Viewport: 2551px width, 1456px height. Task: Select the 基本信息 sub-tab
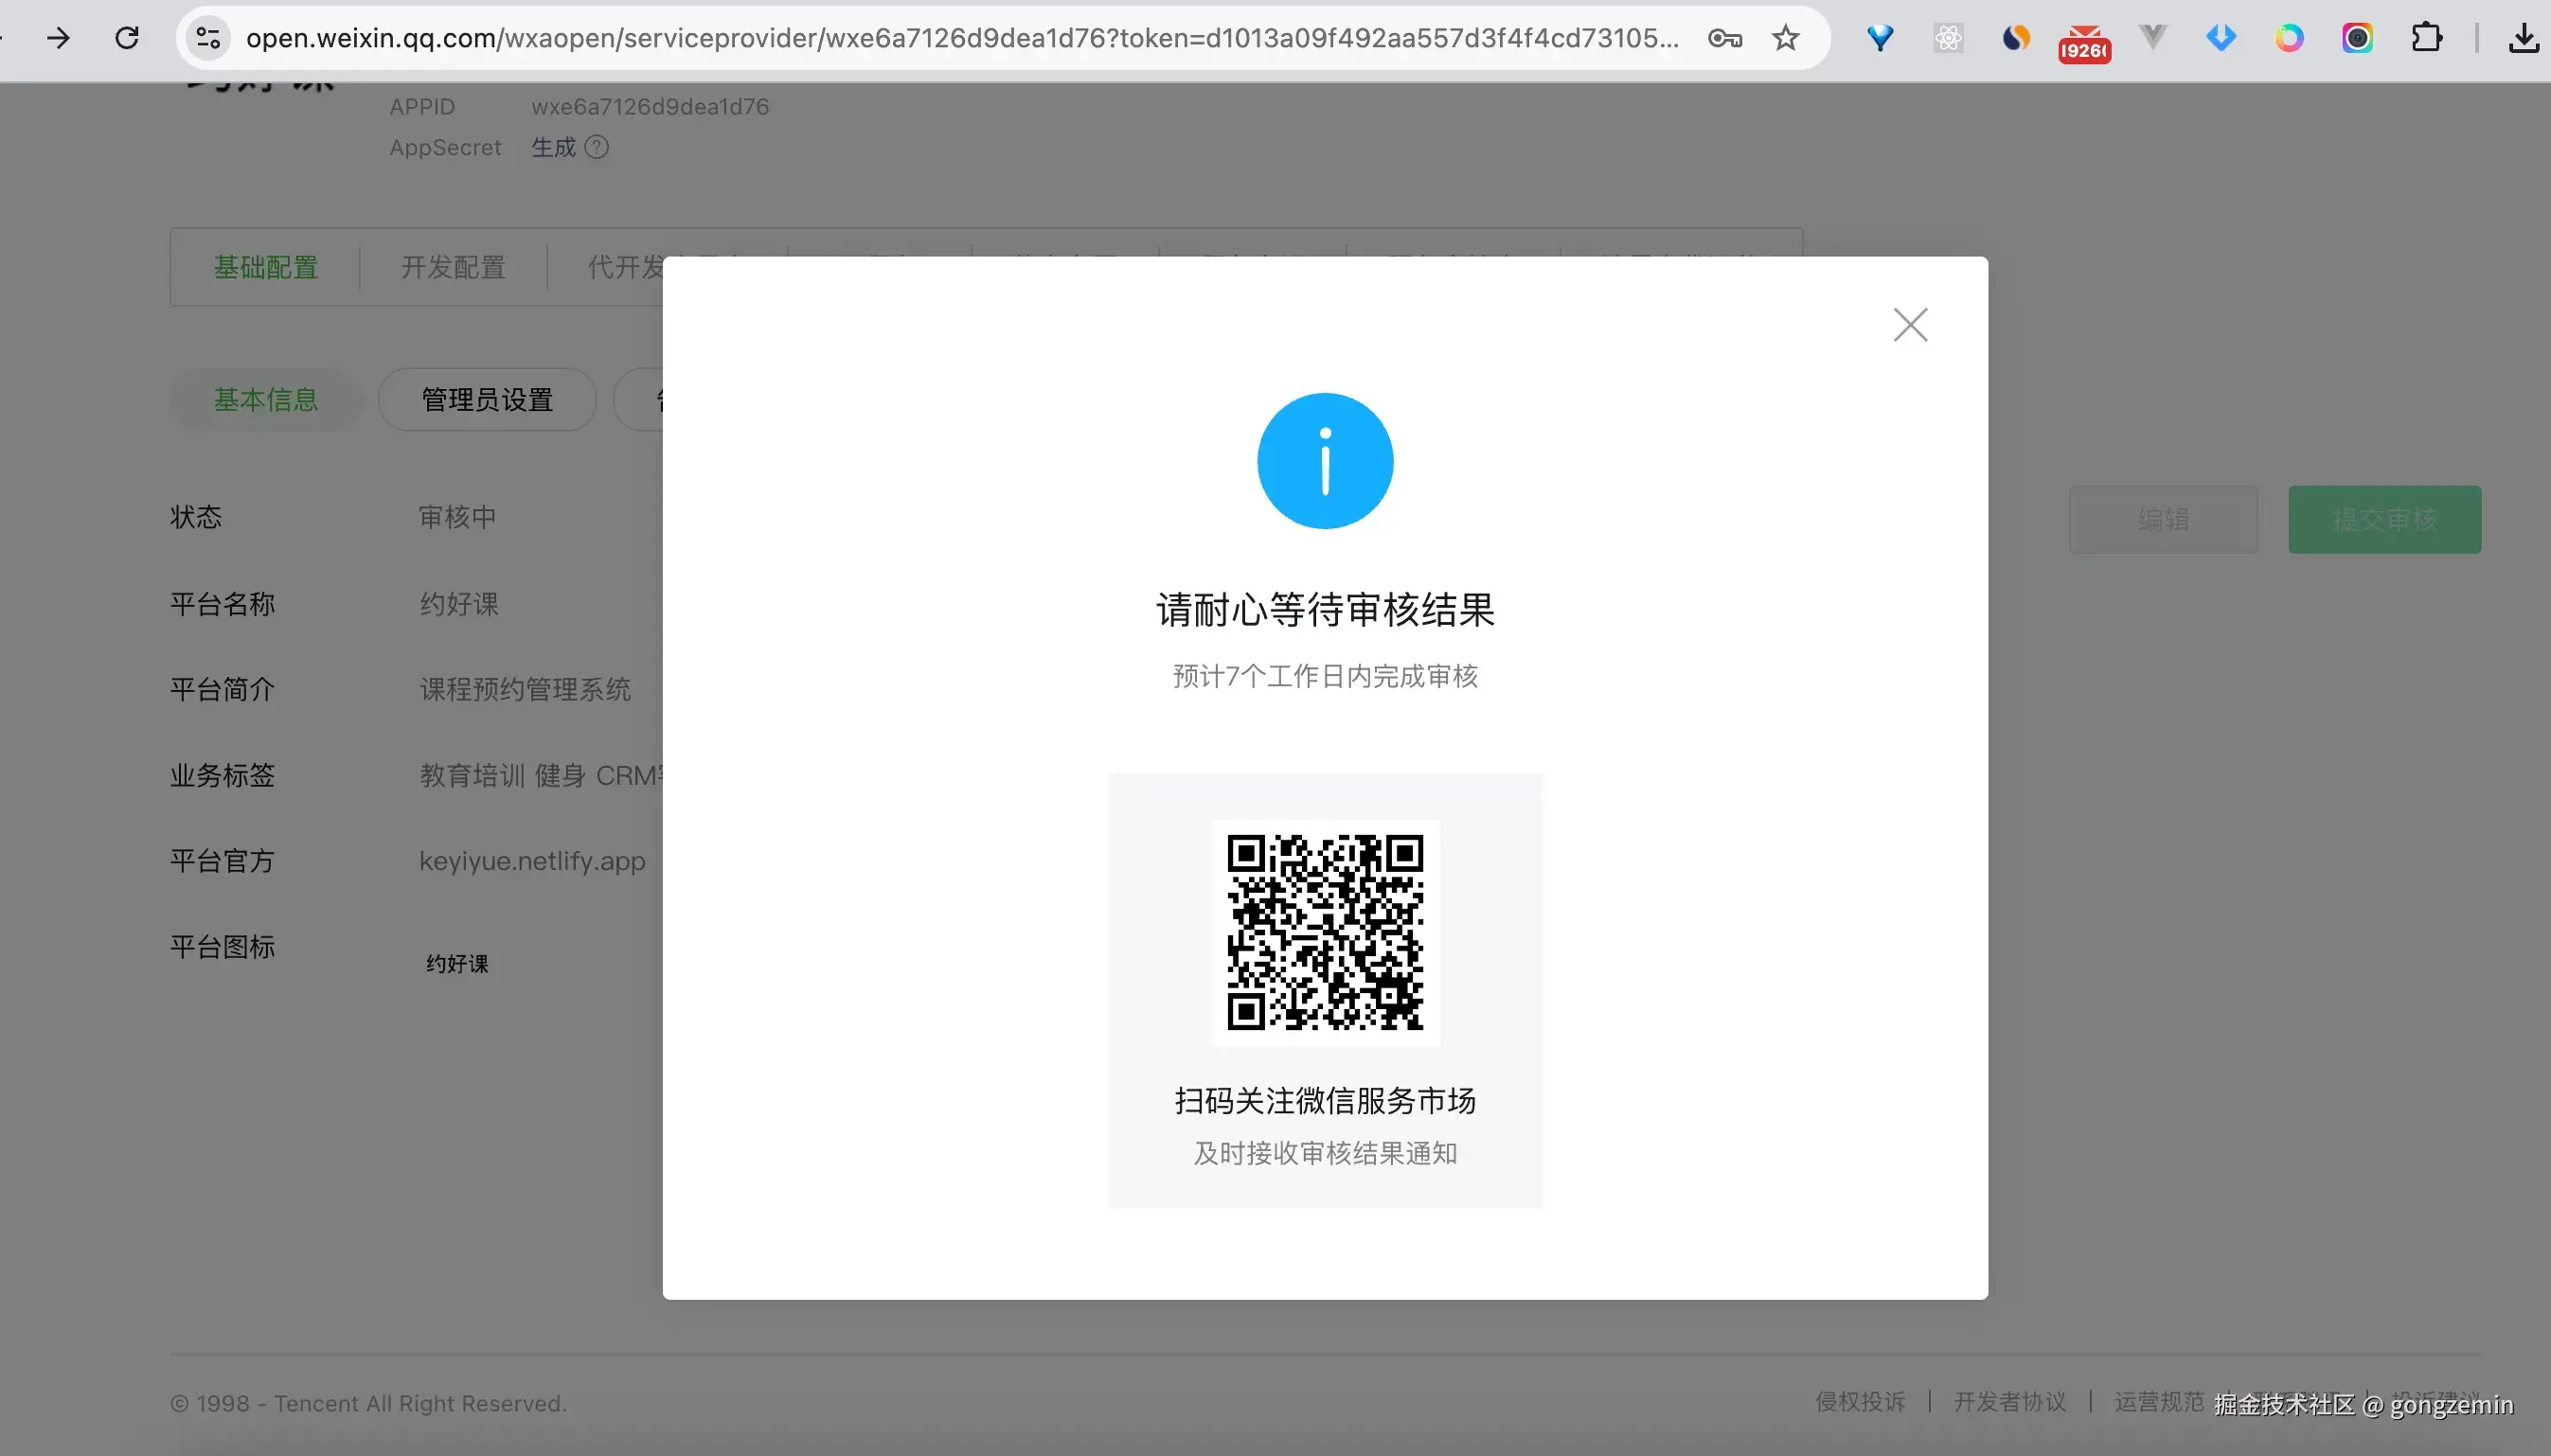[265, 399]
